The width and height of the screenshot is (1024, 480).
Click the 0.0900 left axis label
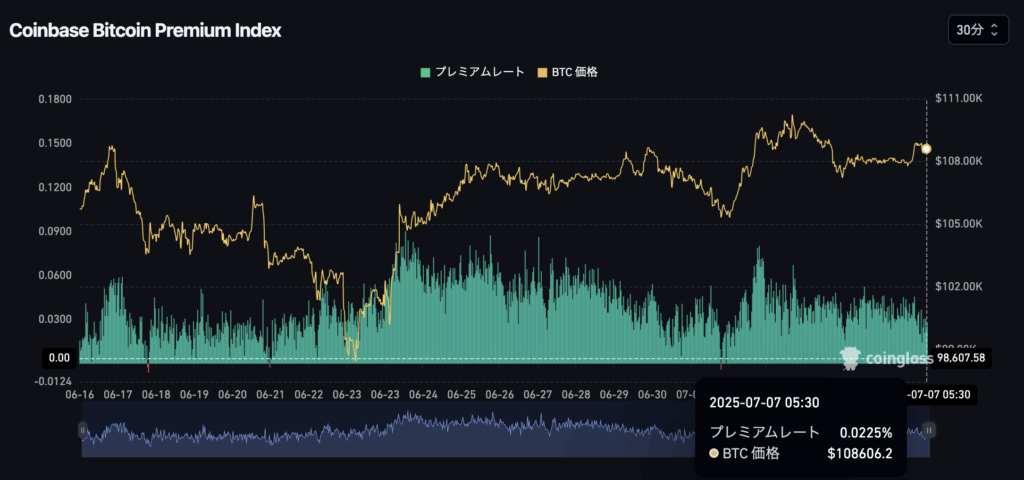(56, 231)
